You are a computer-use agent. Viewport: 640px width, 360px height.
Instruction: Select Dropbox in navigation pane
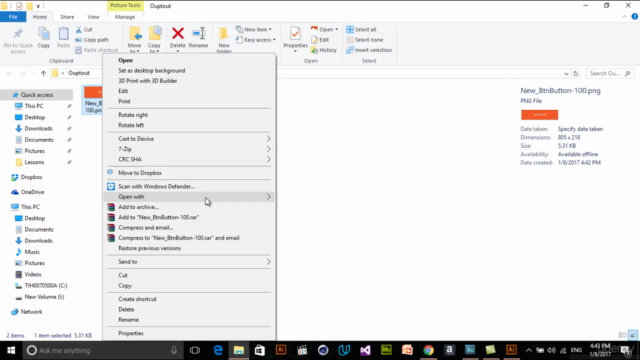tap(31, 177)
